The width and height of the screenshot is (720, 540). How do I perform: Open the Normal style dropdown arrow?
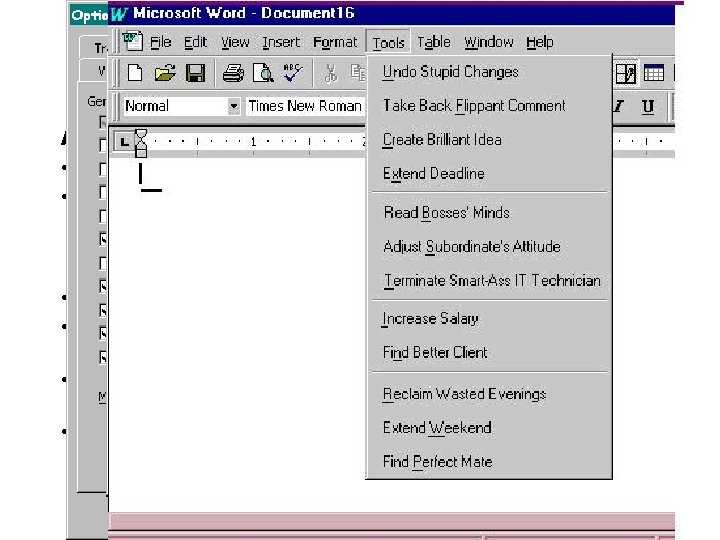(234, 106)
